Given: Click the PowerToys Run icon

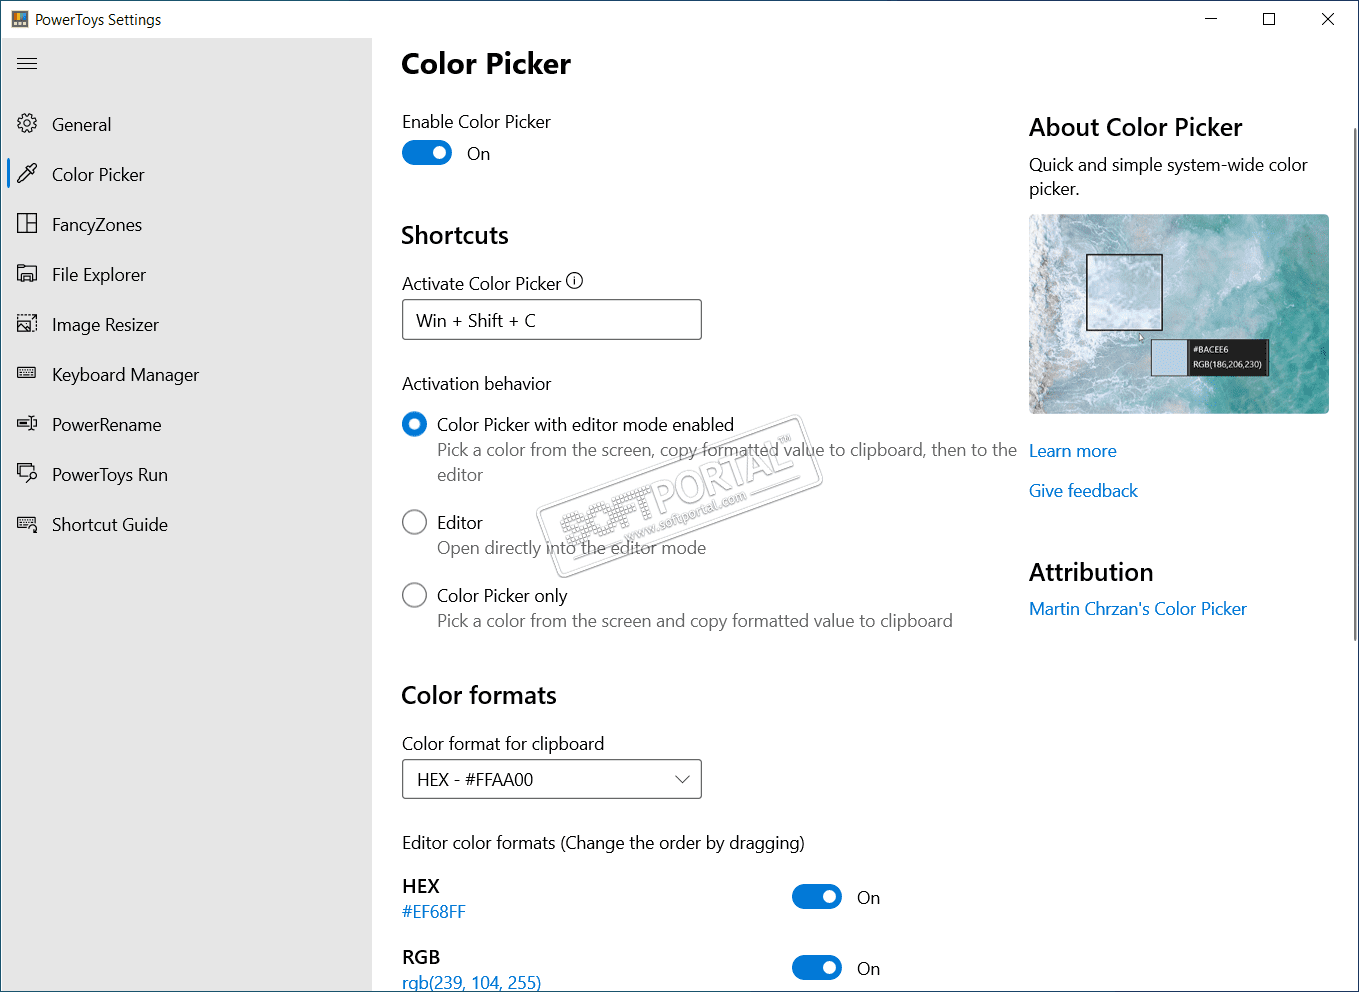Looking at the screenshot, I should [x=27, y=474].
